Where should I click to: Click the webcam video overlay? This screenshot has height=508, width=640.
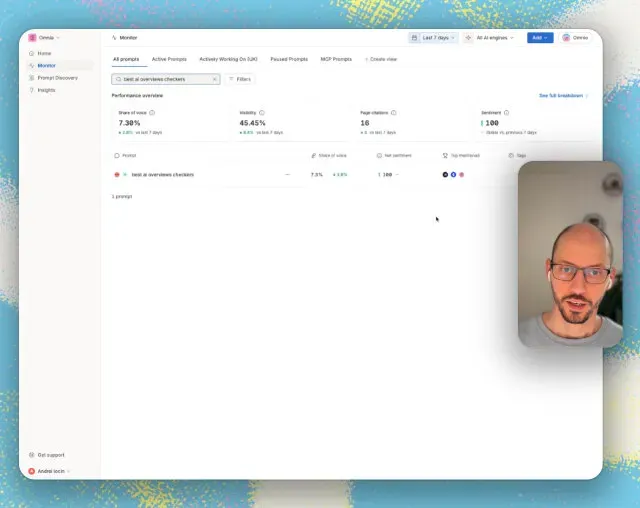[570, 254]
